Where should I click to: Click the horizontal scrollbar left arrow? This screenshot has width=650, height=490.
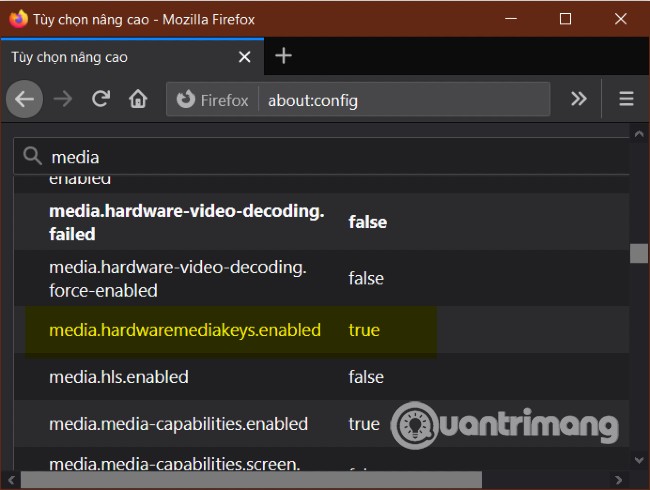click(x=11, y=480)
